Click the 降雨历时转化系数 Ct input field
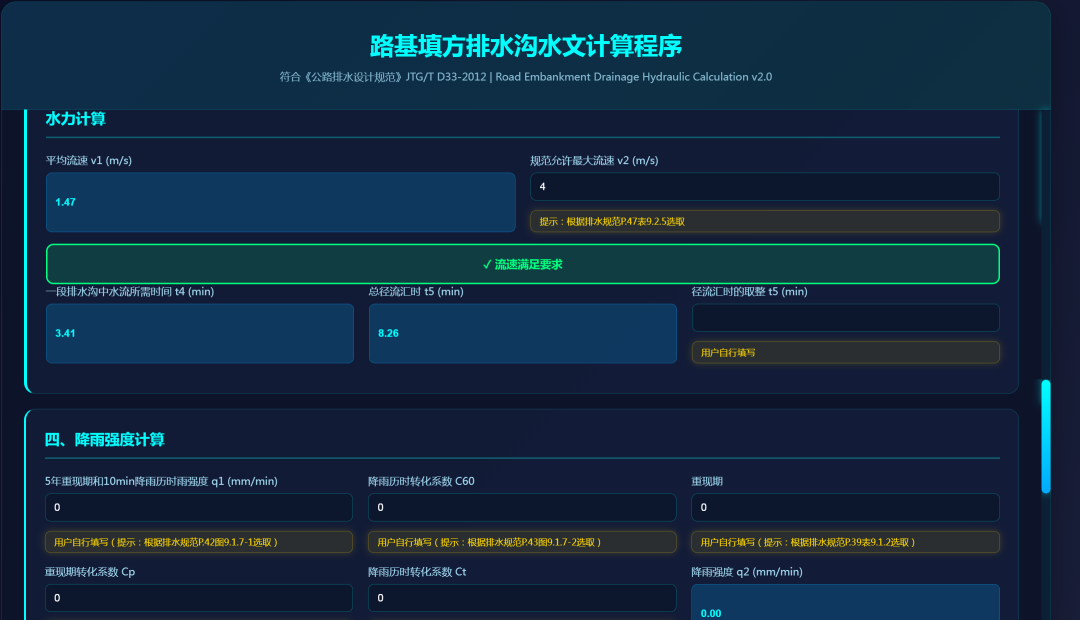The width and height of the screenshot is (1080, 620). 522,598
